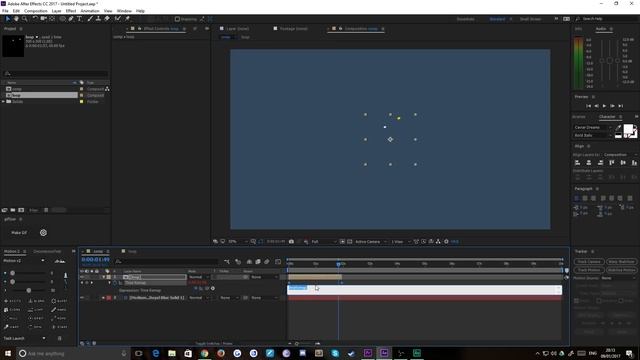Open blending mode dropdown for loop layer

point(199,277)
